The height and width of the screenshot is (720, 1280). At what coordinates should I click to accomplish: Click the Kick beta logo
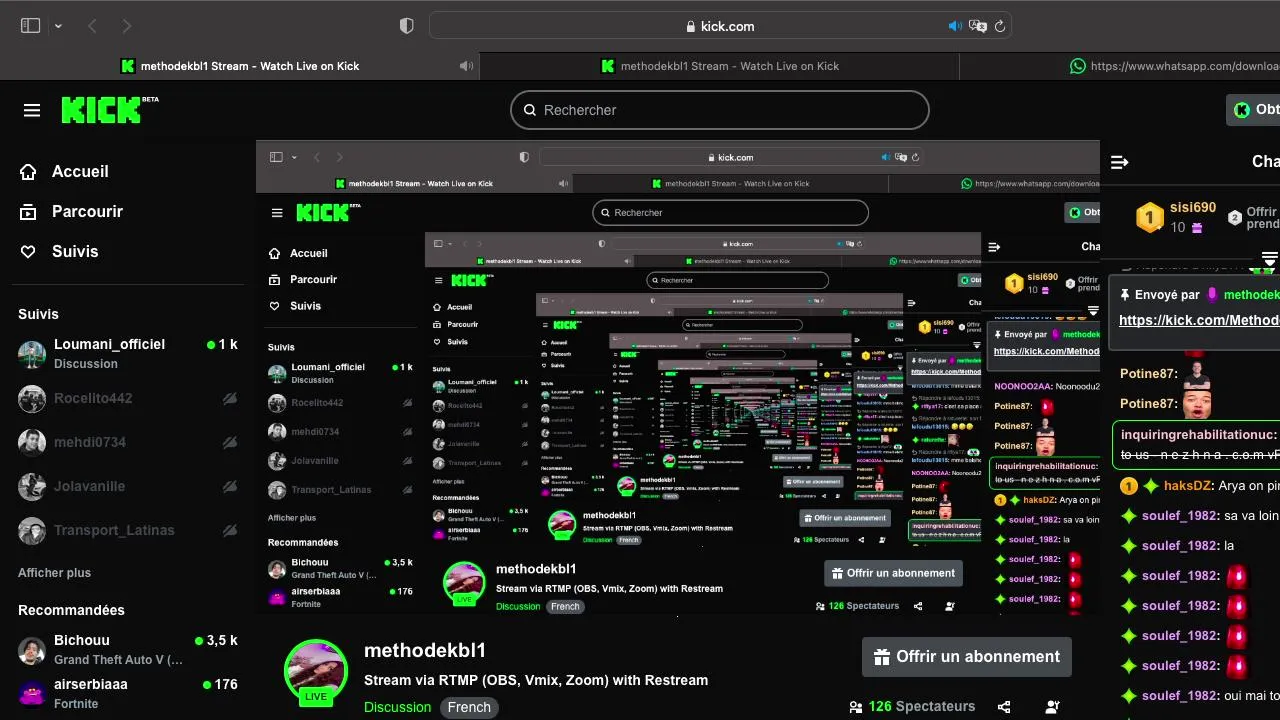[109, 109]
